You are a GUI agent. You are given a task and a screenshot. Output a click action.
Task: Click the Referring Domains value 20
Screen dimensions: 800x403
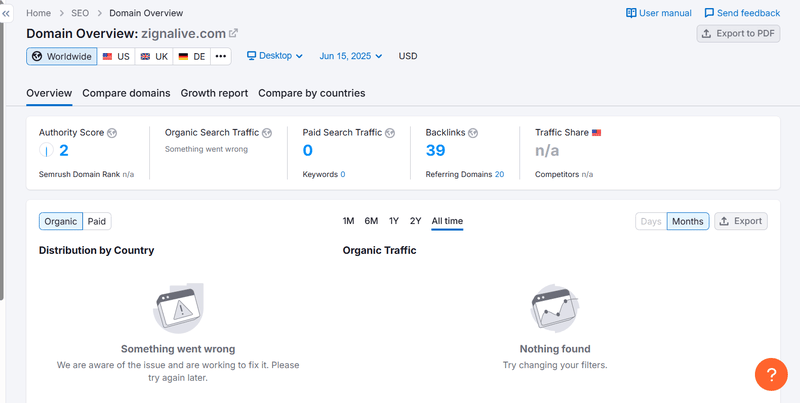[499, 174]
